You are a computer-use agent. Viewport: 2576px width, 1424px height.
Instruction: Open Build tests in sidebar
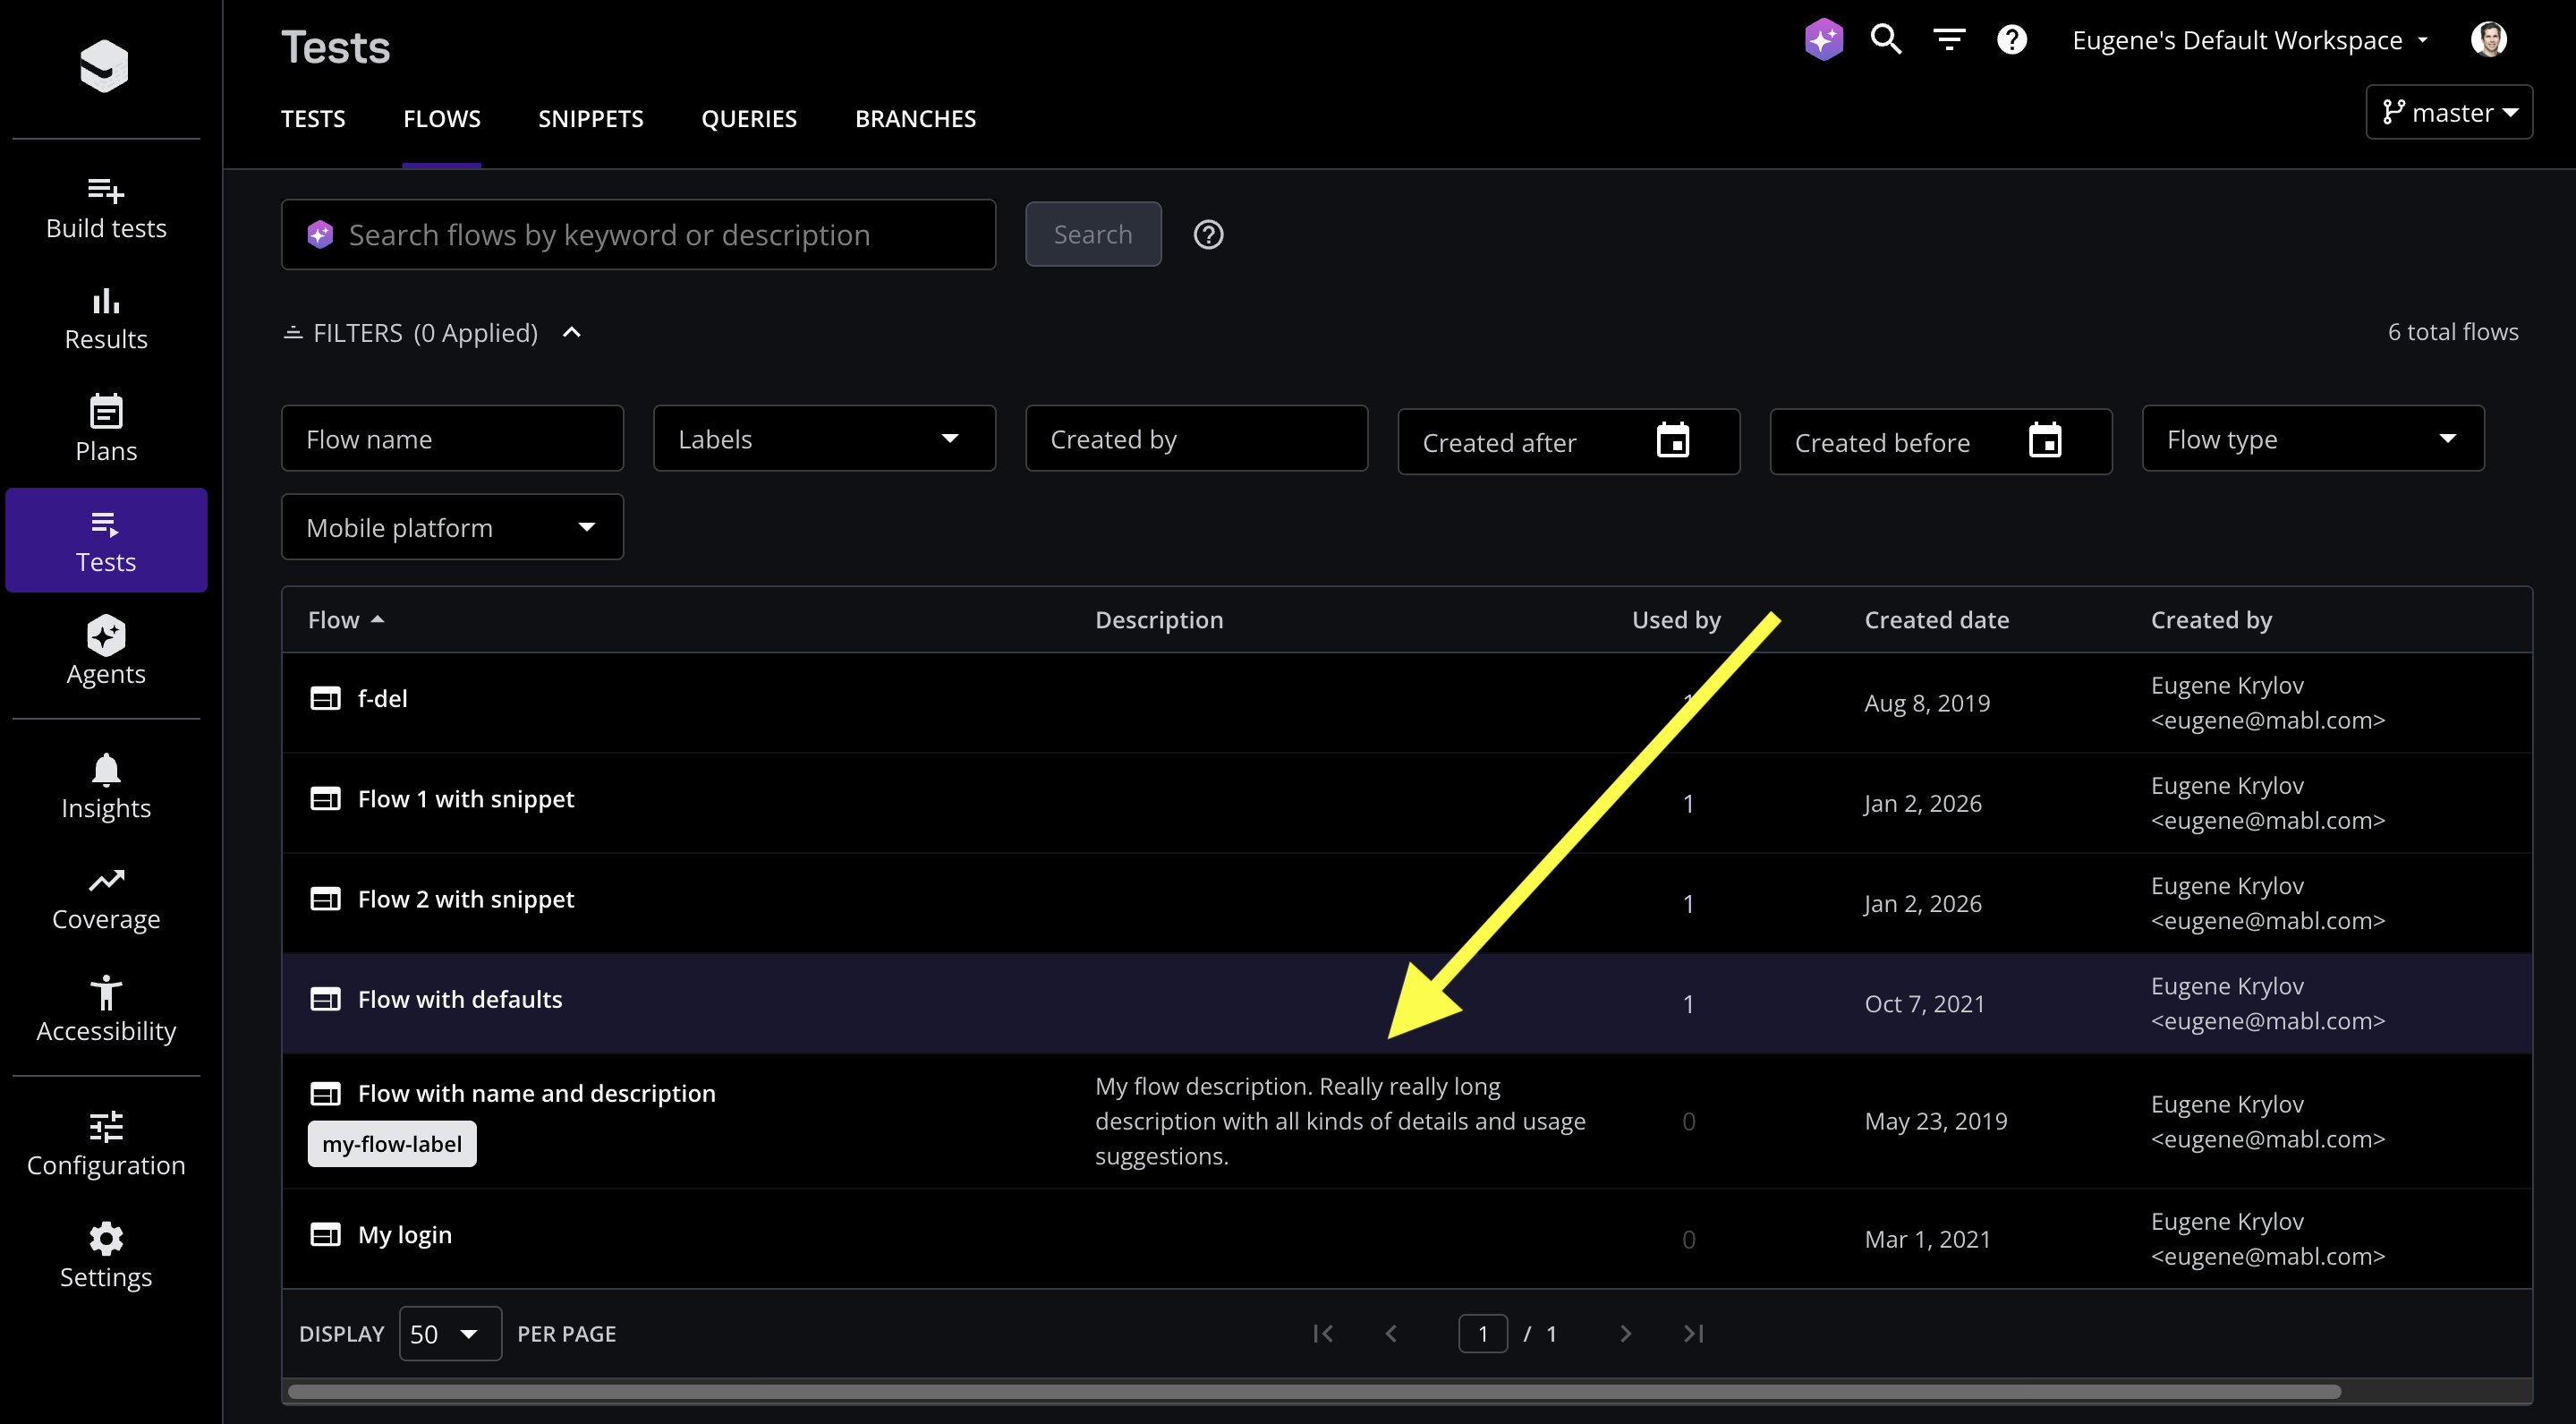point(106,209)
